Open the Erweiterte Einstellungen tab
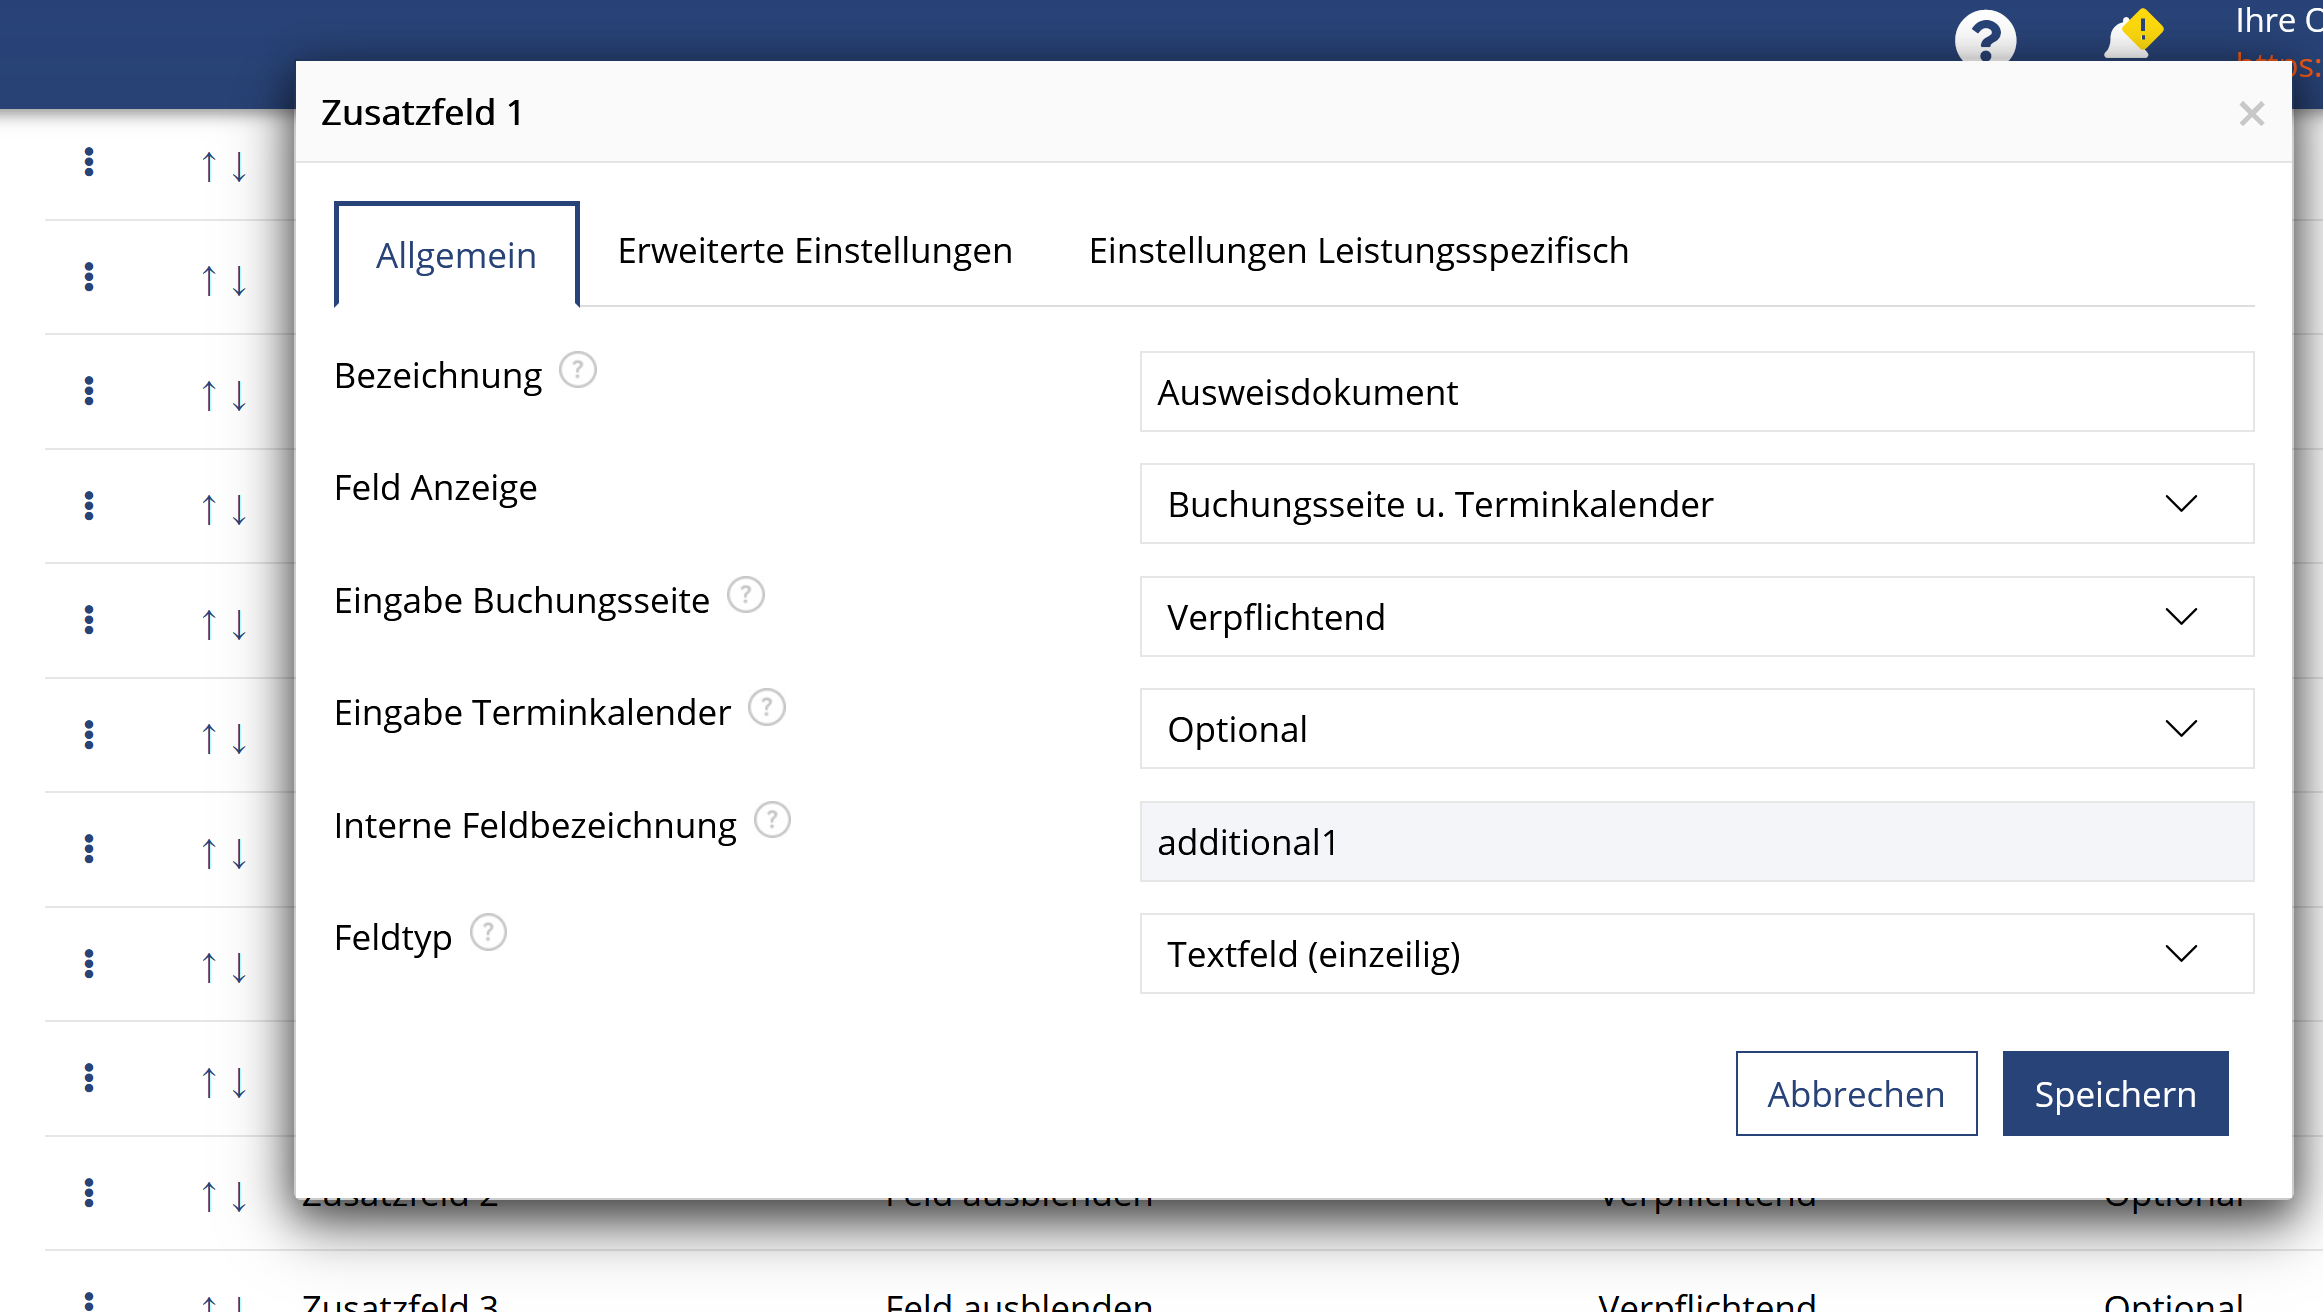Screen dimensions: 2323x1312 click(815, 250)
